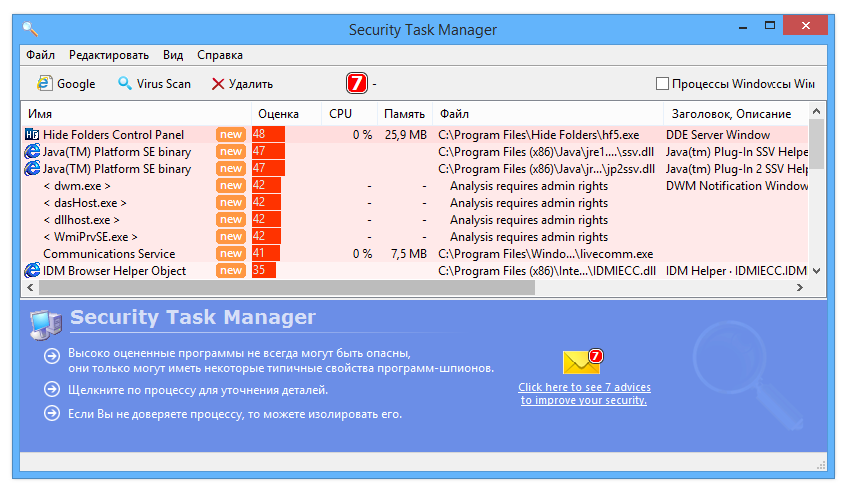The width and height of the screenshot is (848, 490).
Task: Click the horizontal scrollbar right arrow
Action: [x=800, y=288]
